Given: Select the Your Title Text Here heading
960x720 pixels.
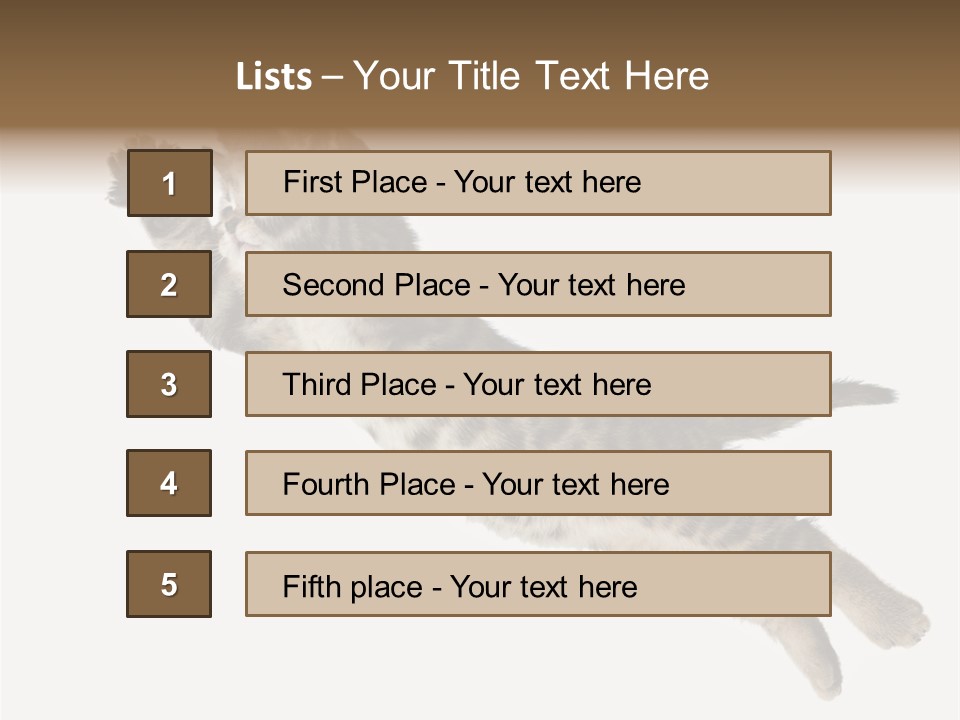Looking at the screenshot, I should (x=531, y=76).
